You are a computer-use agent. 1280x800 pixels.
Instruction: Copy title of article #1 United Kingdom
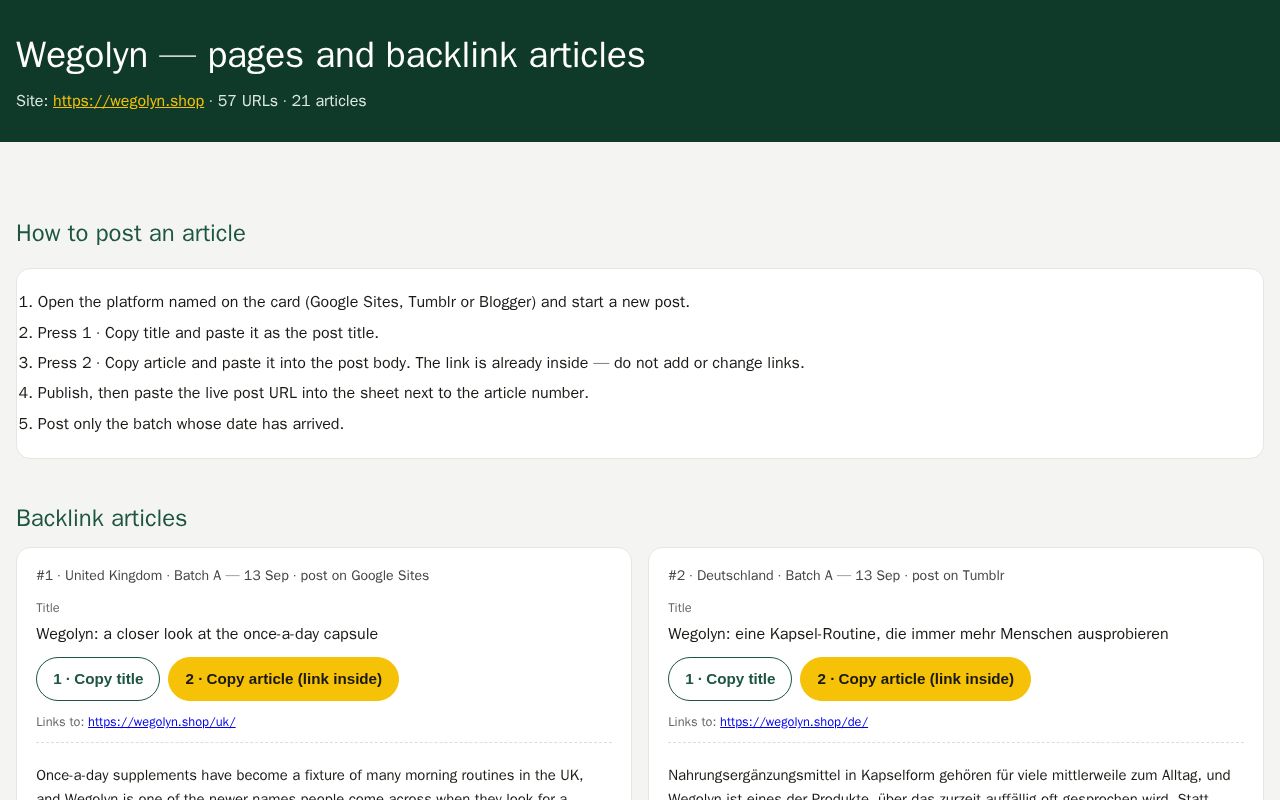click(x=98, y=679)
